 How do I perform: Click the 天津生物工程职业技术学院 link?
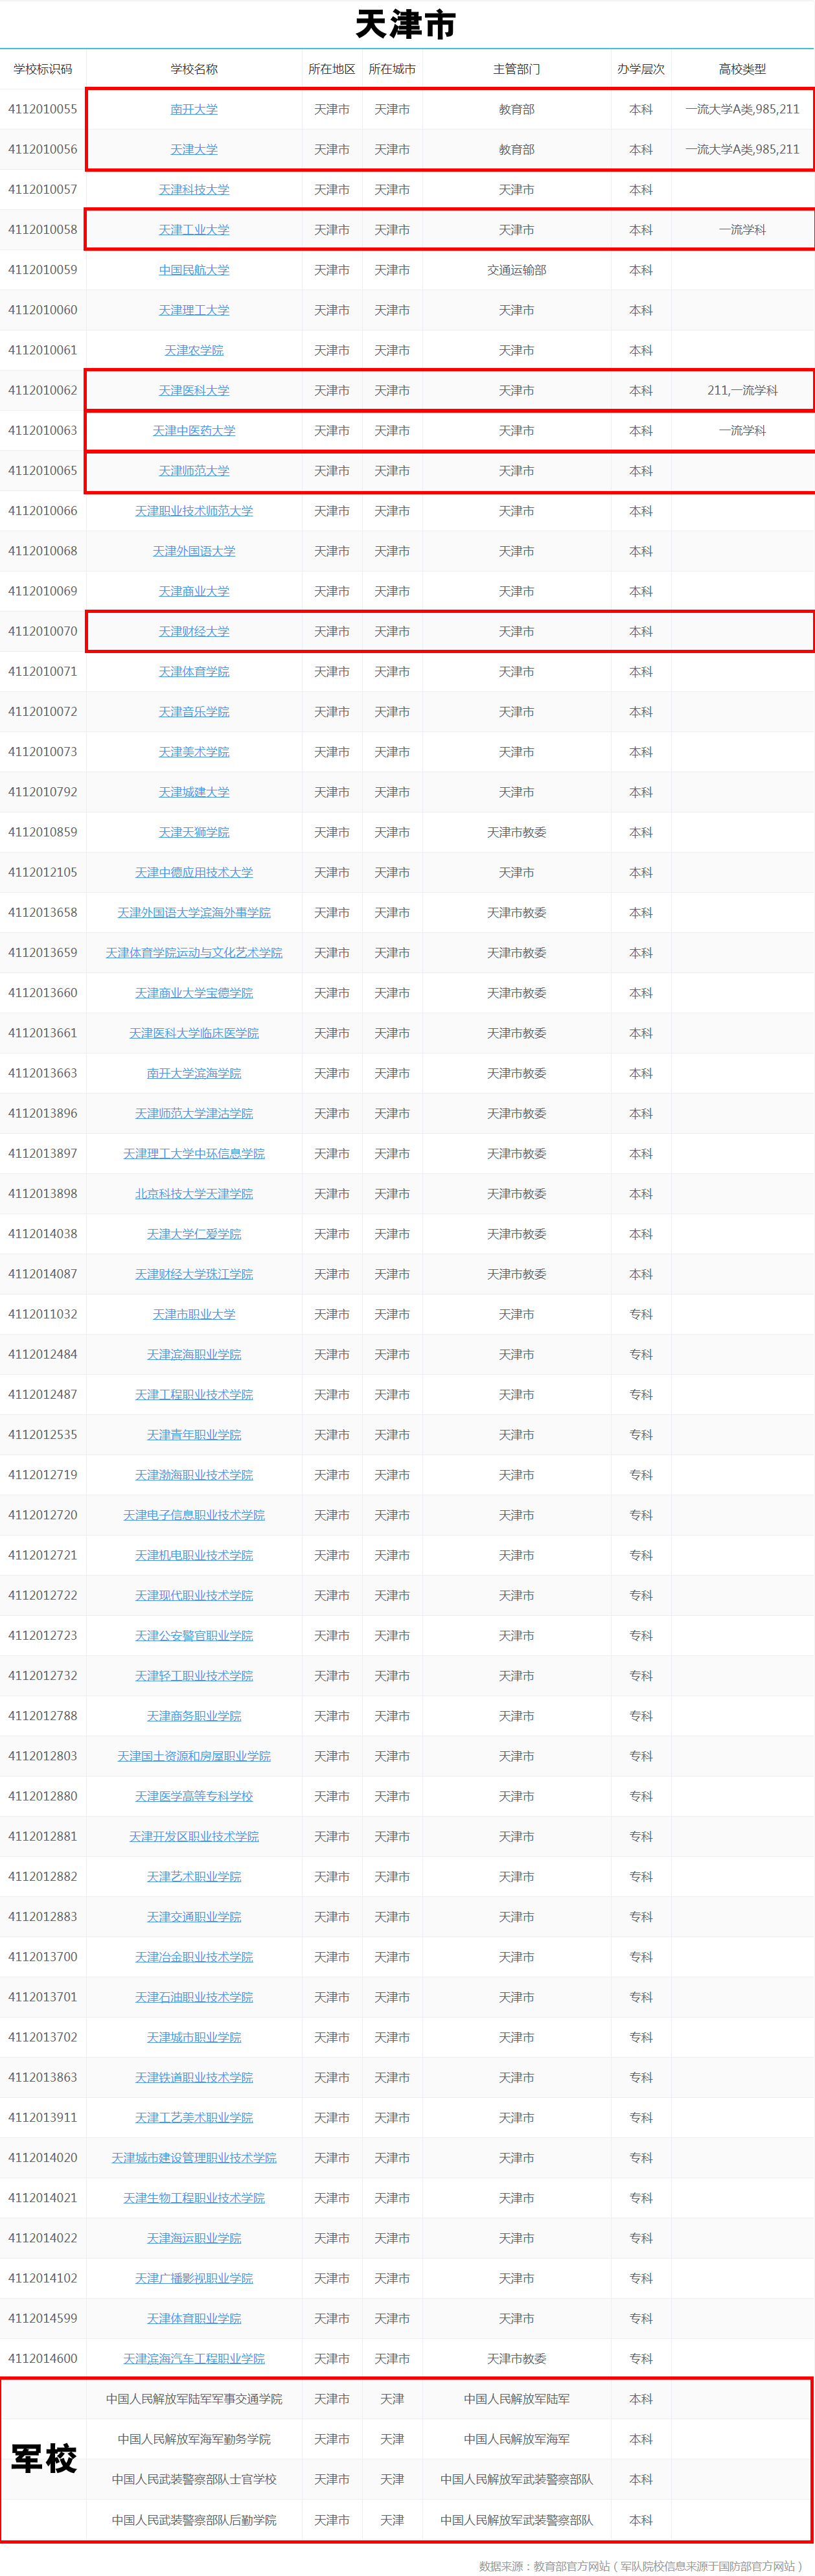point(194,2198)
